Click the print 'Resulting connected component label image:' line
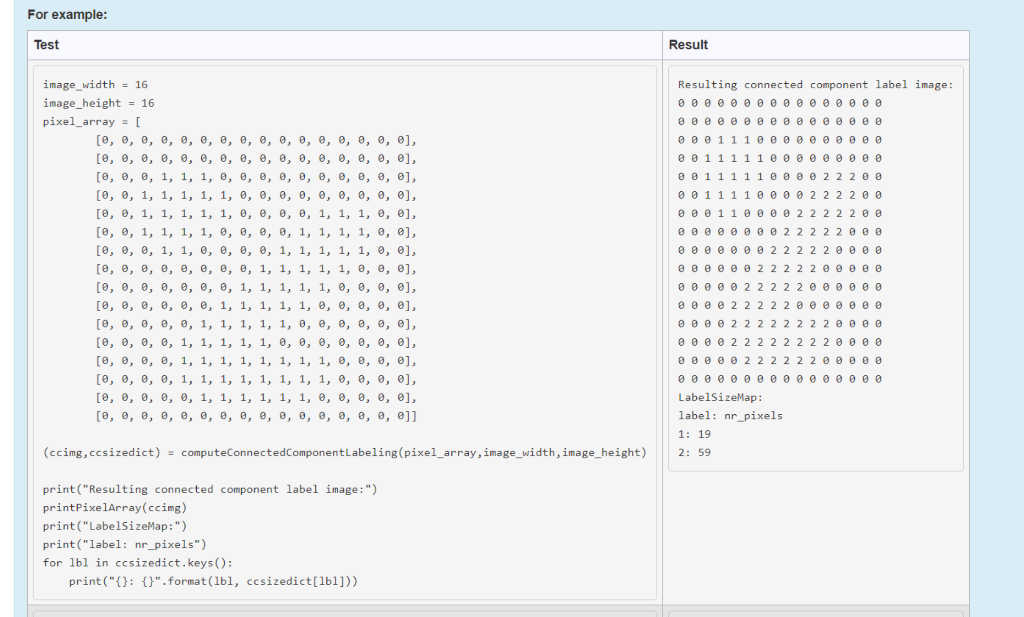Viewport: 1024px width, 617px height. (210, 489)
